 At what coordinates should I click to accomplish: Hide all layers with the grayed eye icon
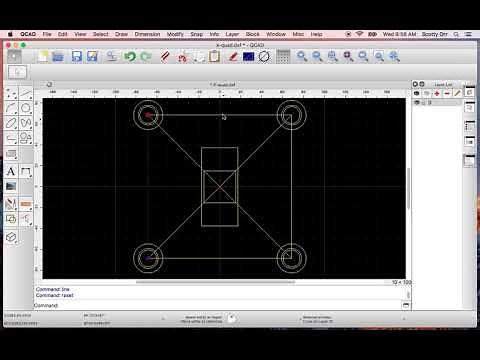point(426,93)
